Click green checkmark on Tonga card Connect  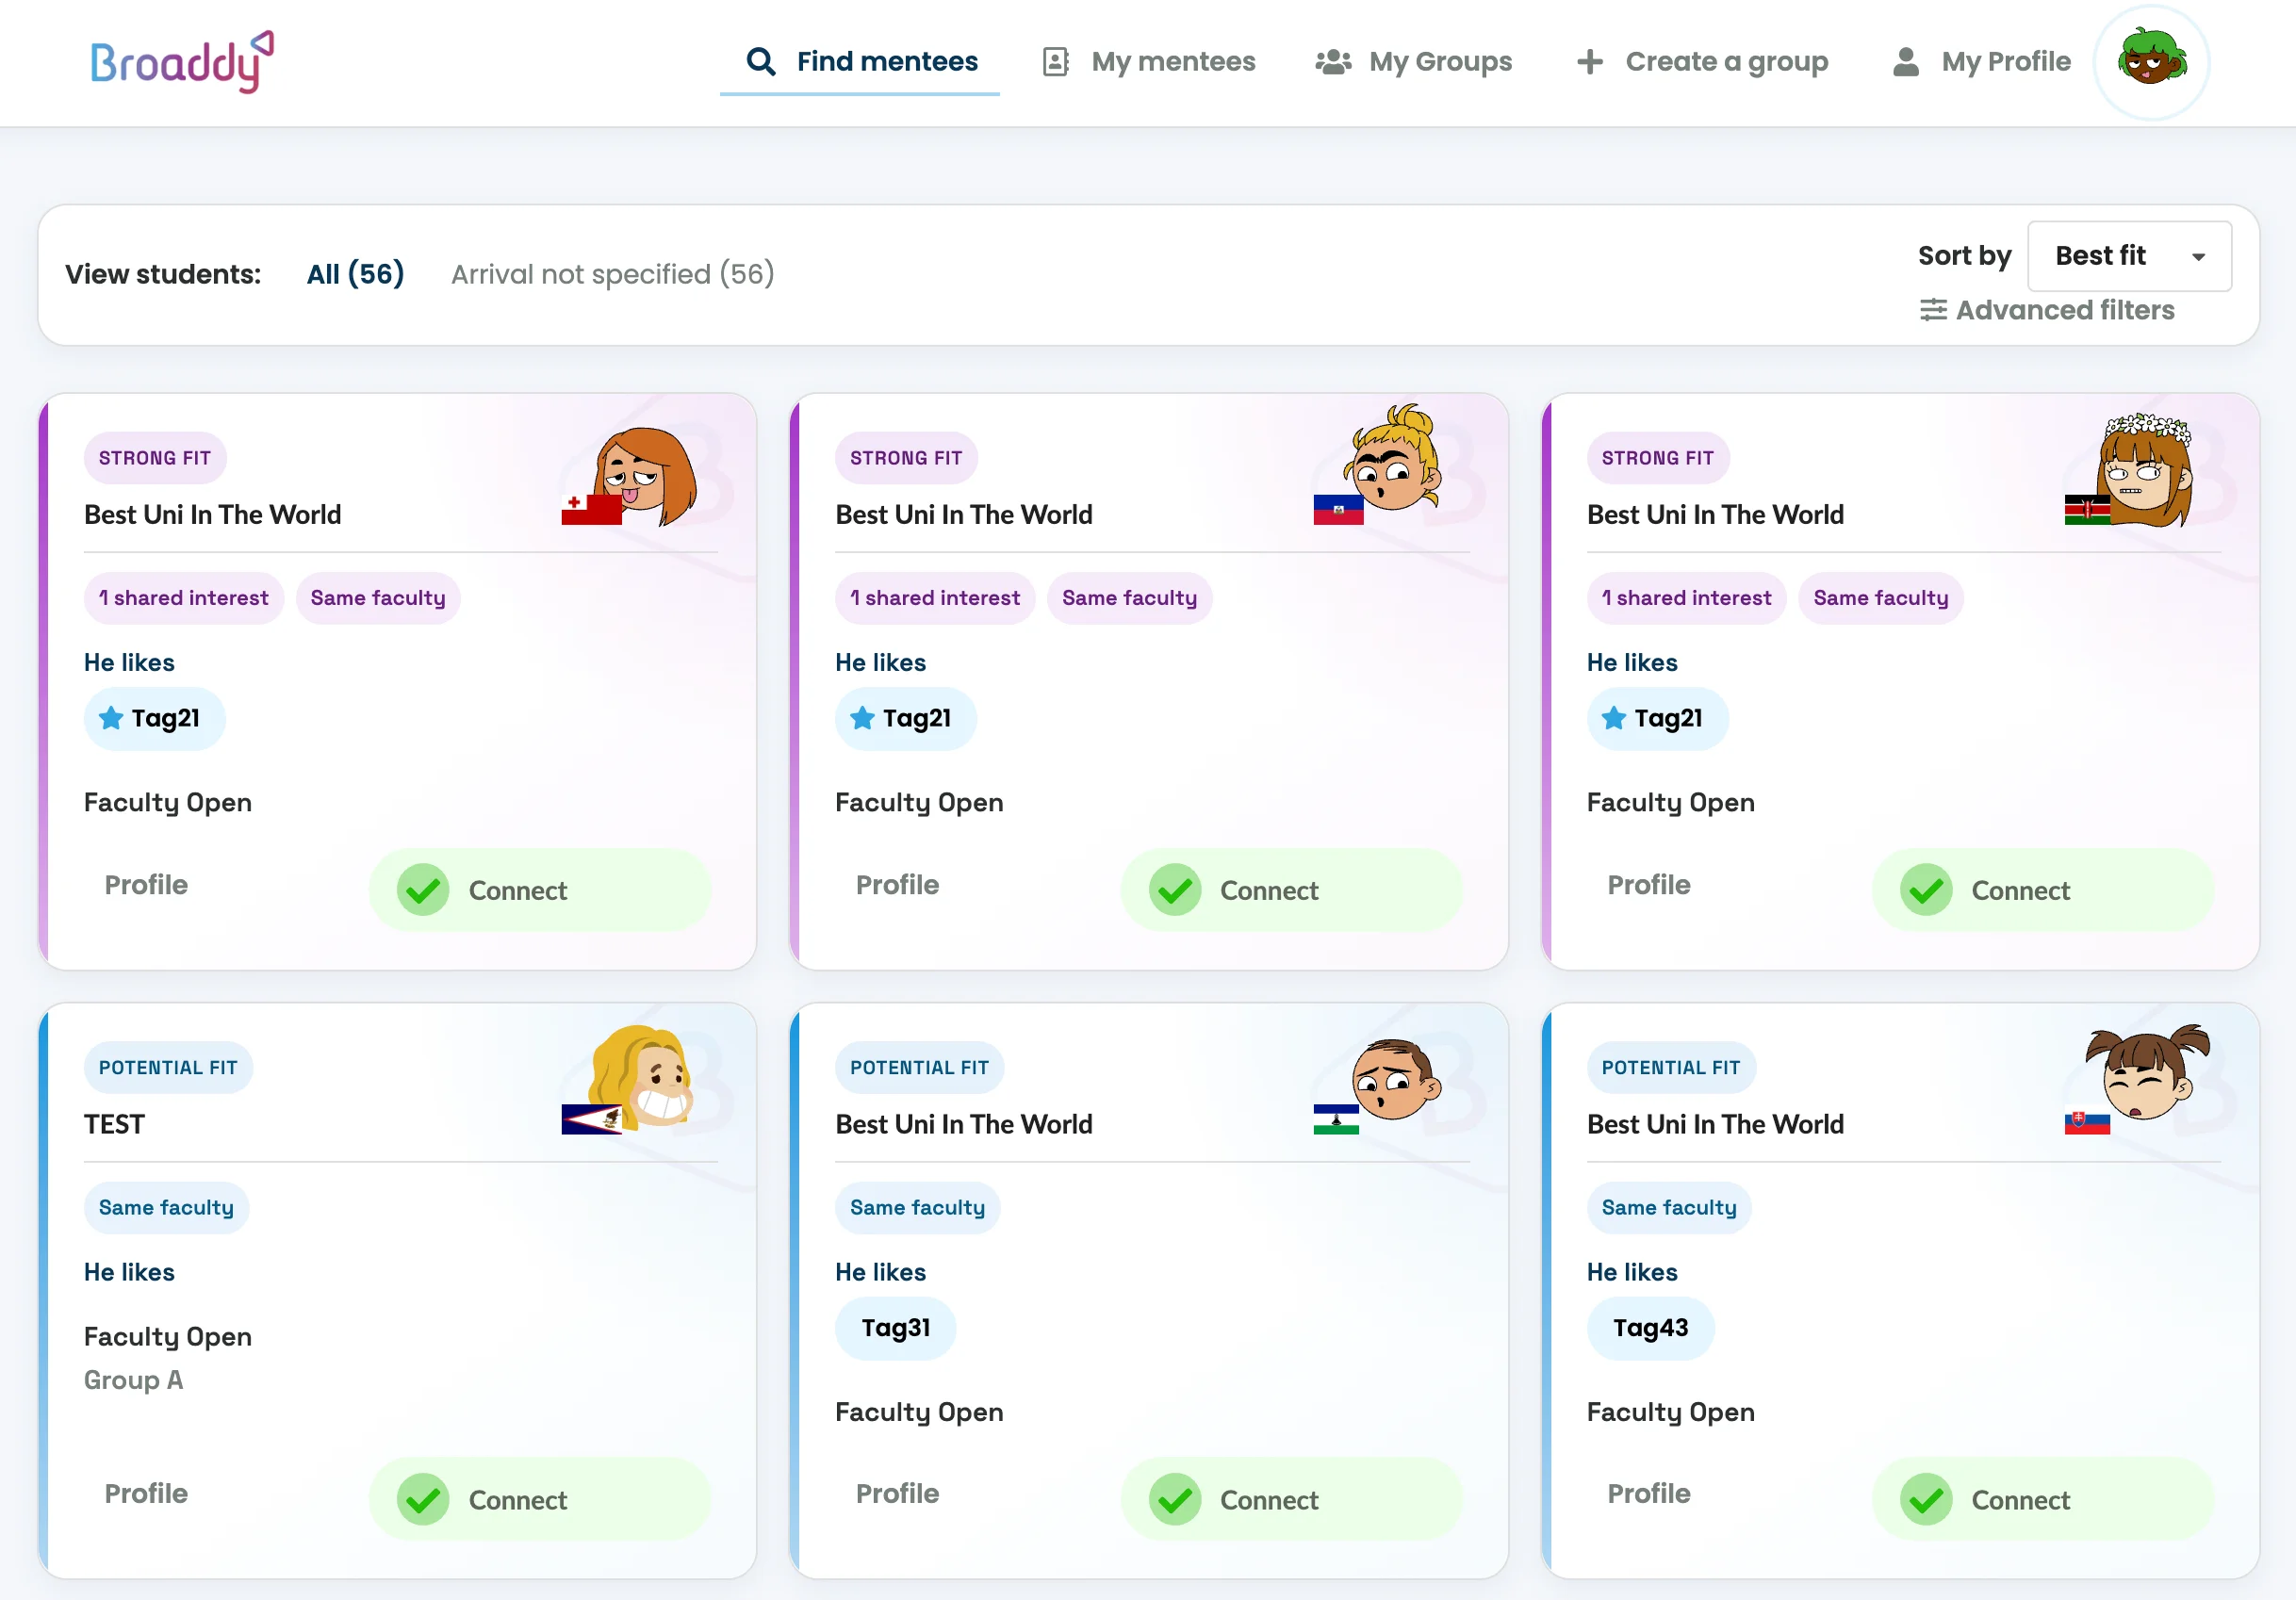[423, 890]
